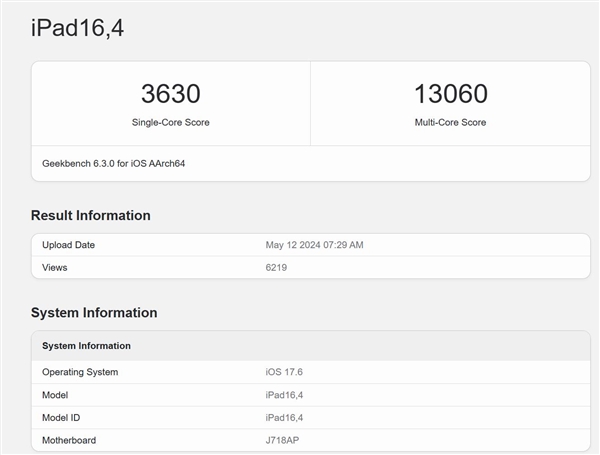600x455 pixels.
Task: Click the Result Information section heading
Action: [91, 215]
